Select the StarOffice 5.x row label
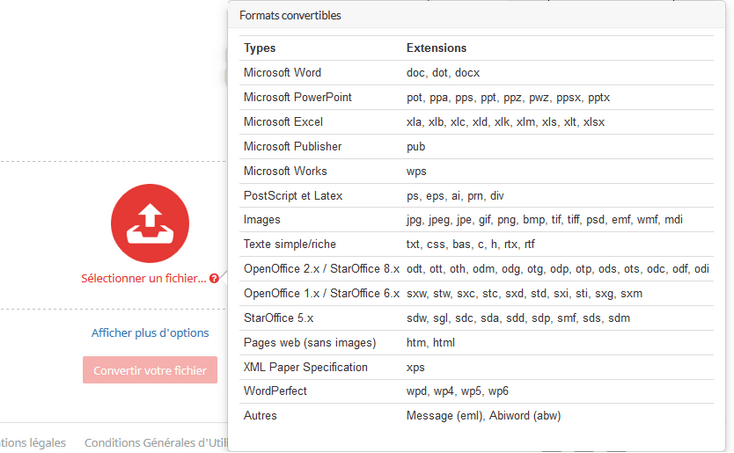Screen dimensions: 734x453 point(279,318)
